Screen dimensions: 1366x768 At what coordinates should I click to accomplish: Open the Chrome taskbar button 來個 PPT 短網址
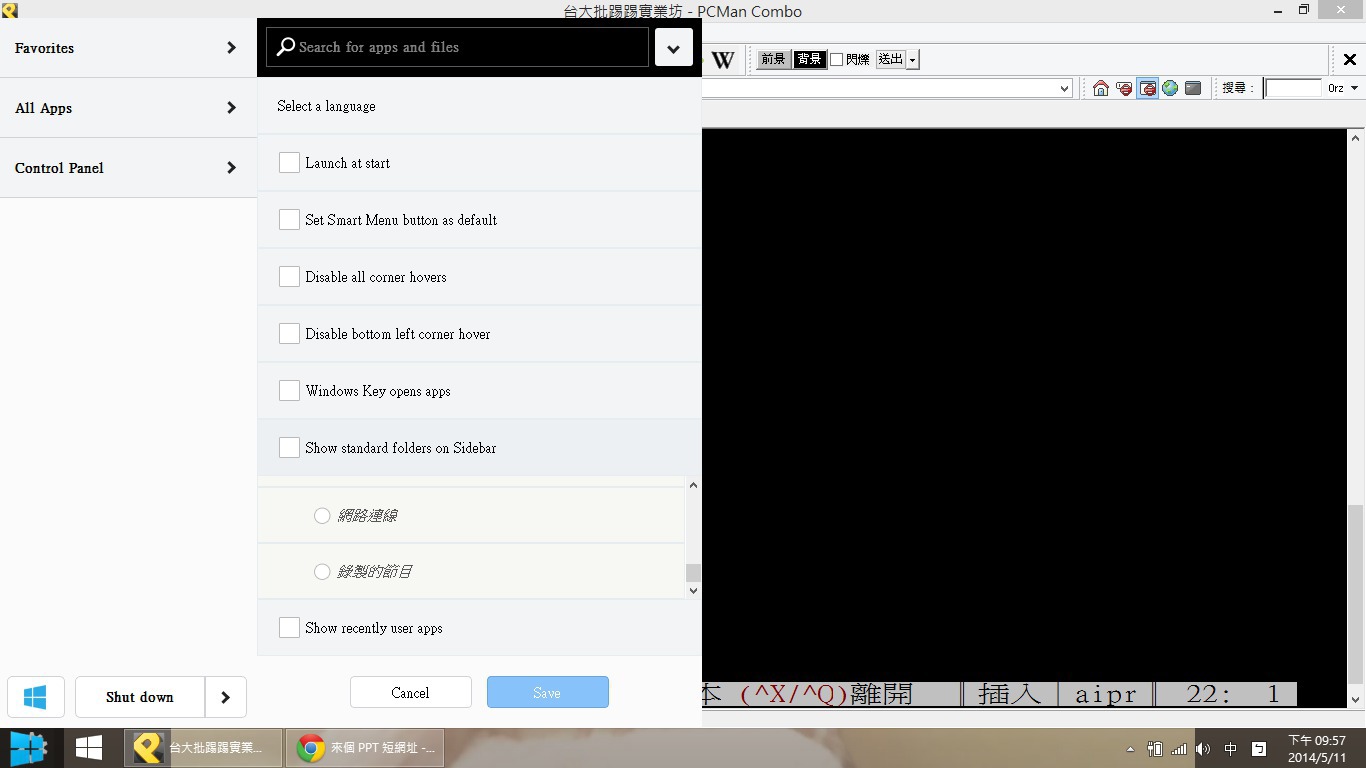click(x=365, y=747)
